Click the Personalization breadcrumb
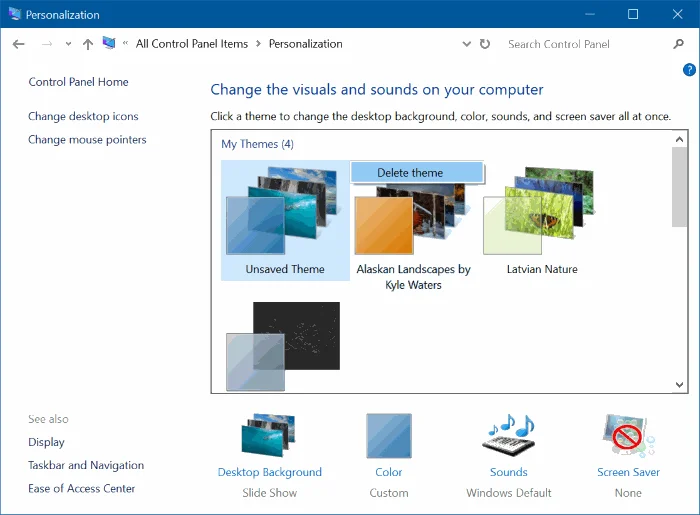This screenshot has height=515, width=700. (305, 44)
